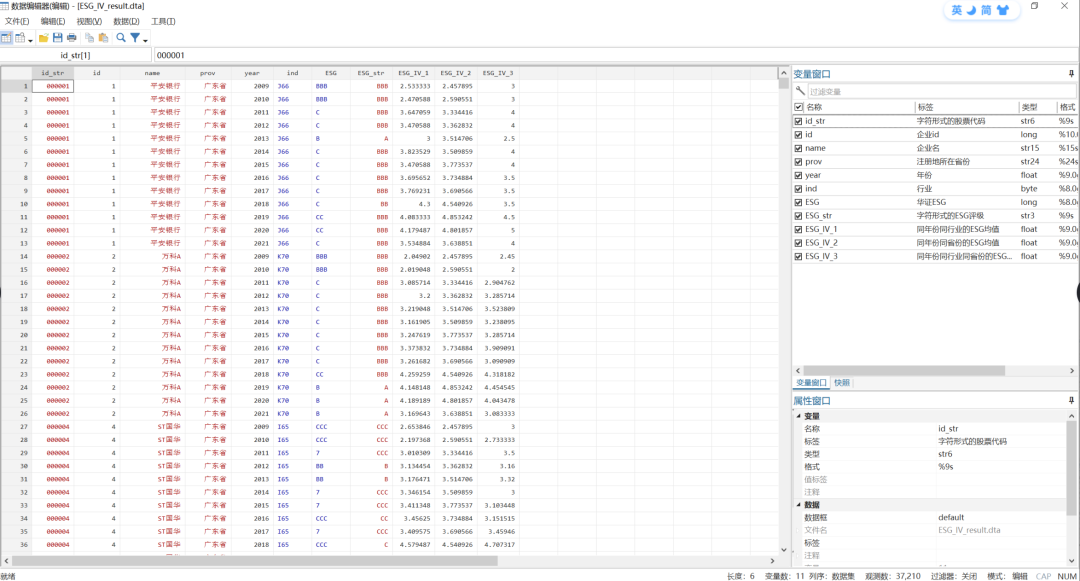Save the dataset with the floppy icon
Viewport: 1080px width, 581px height.
pos(58,38)
